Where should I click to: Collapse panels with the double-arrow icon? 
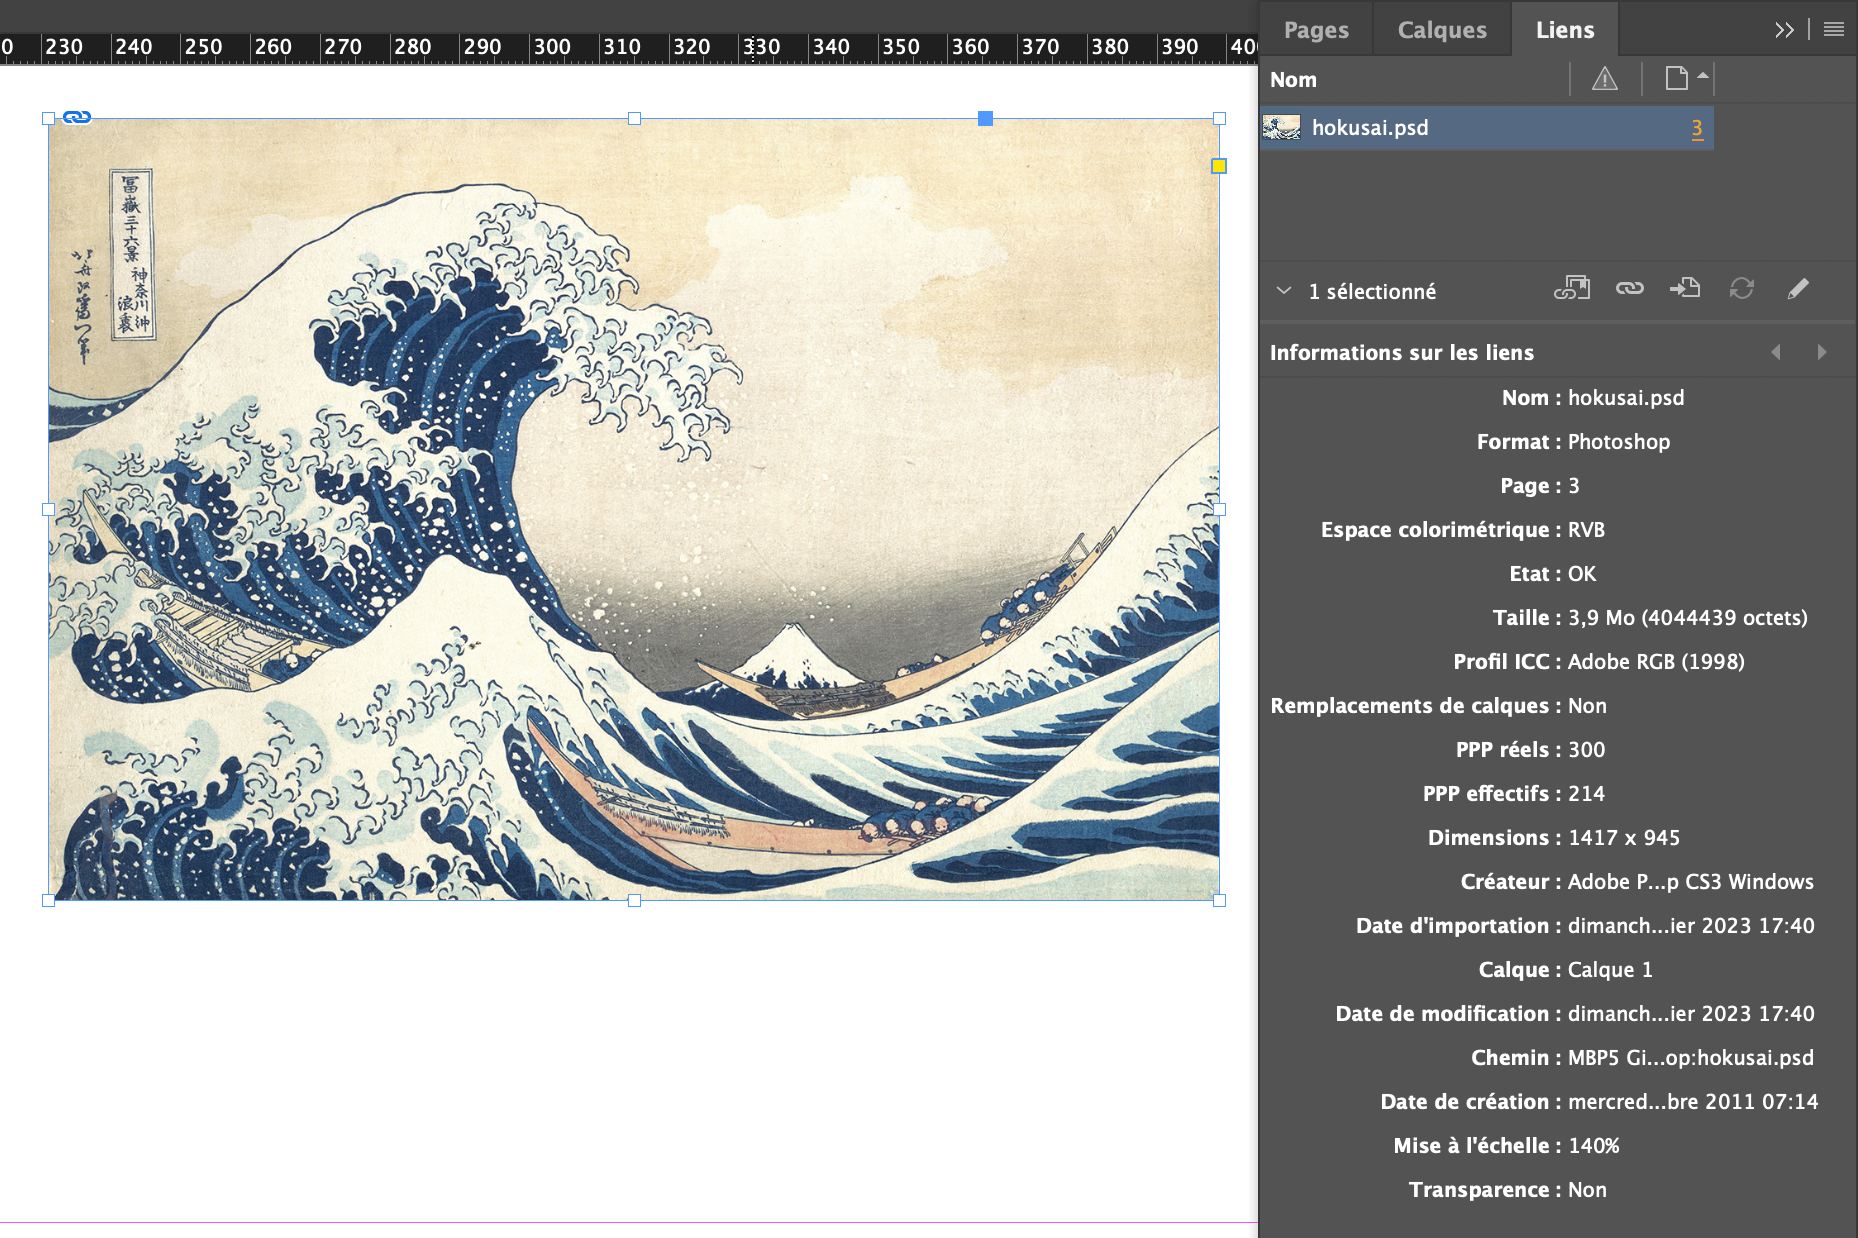tap(1783, 30)
